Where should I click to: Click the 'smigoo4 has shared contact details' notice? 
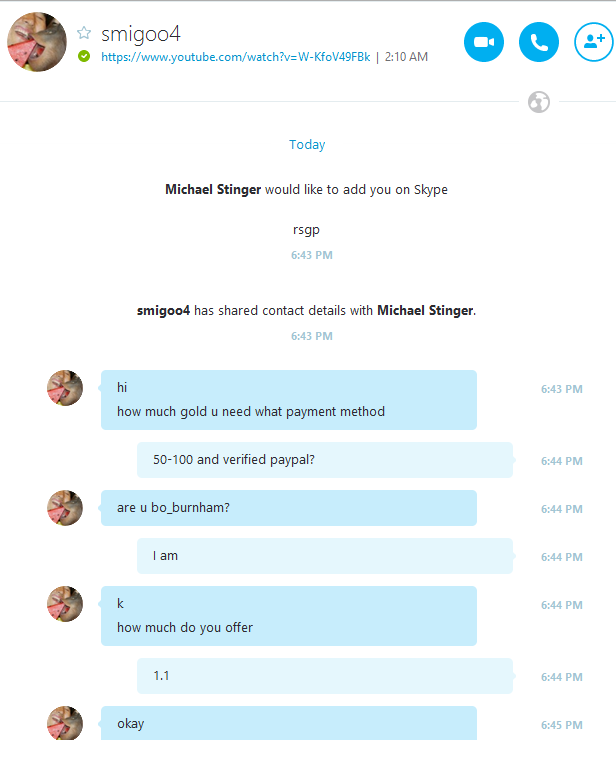coord(306,311)
